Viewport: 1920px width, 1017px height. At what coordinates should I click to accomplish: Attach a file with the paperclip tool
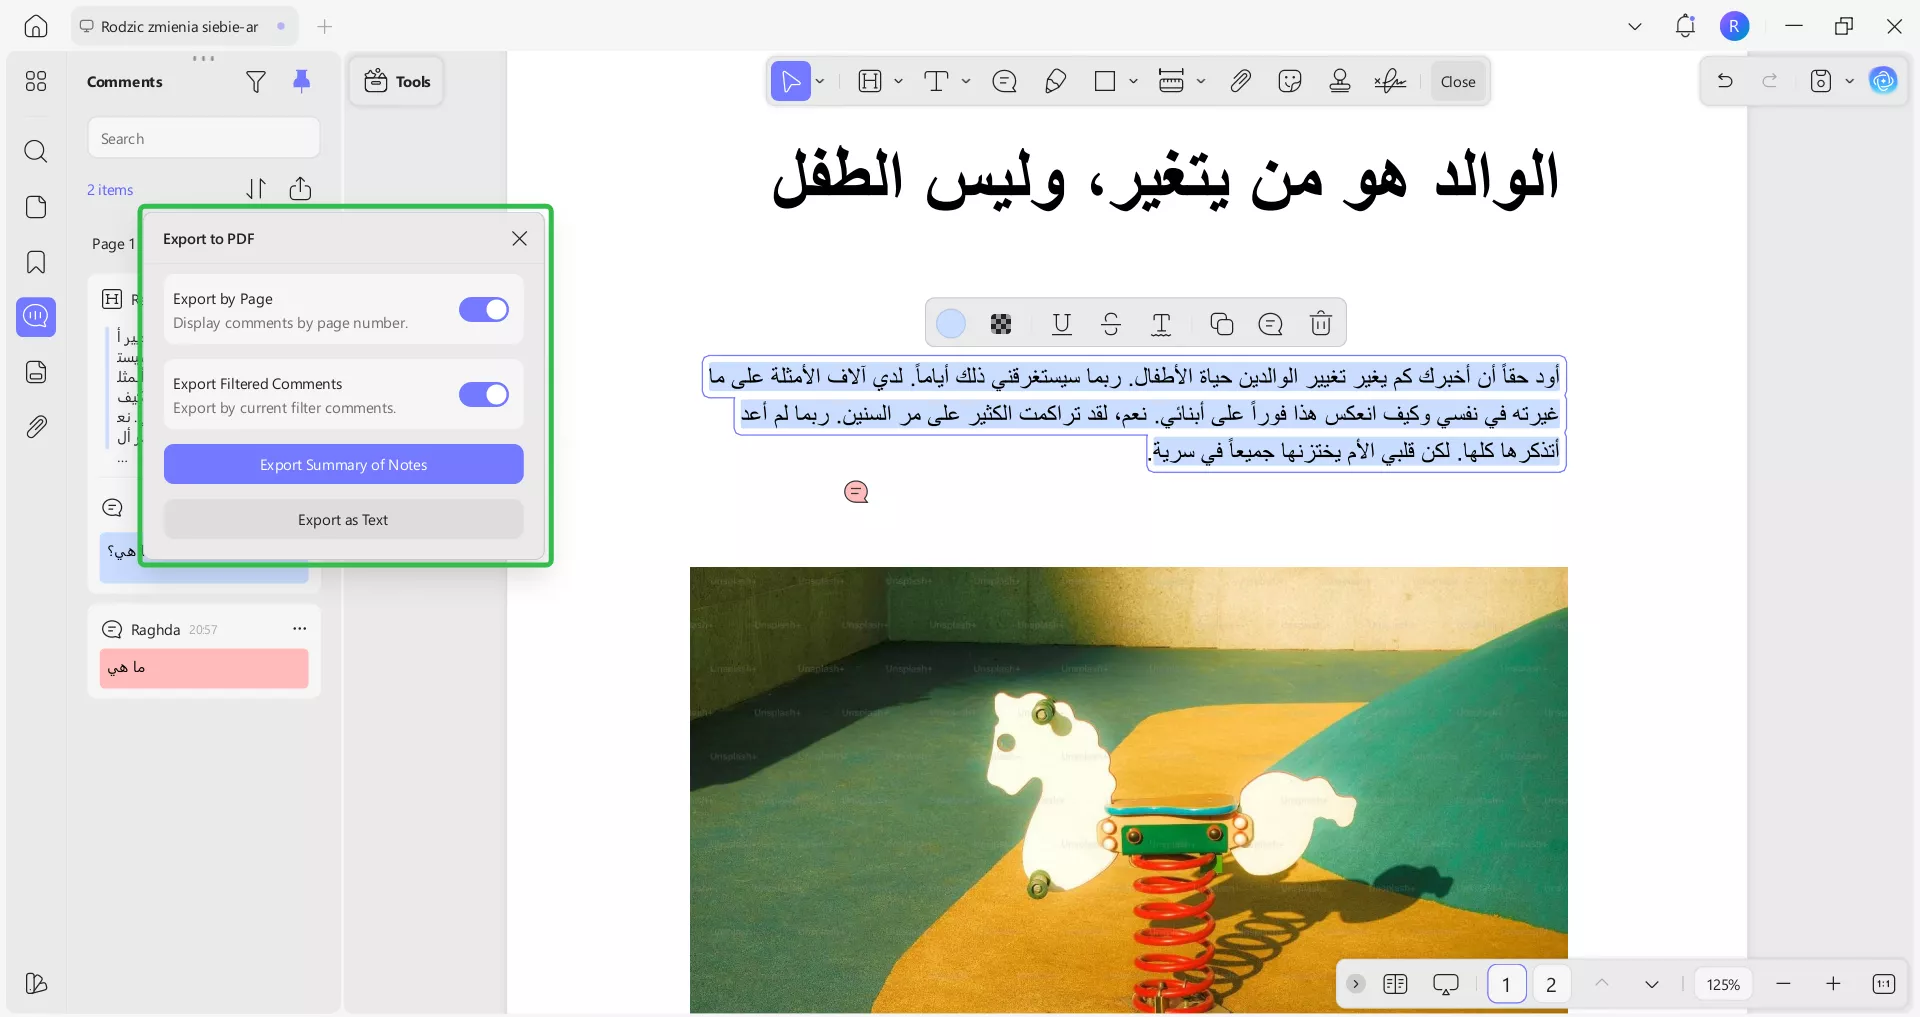pyautogui.click(x=1240, y=81)
